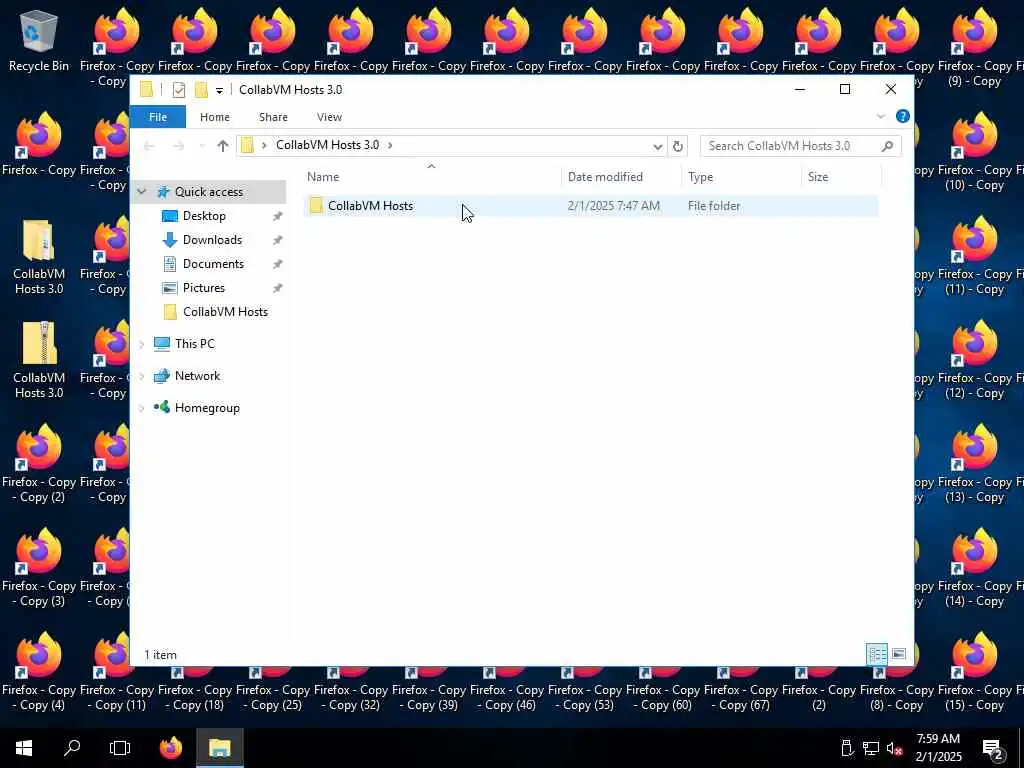Open Desktop in Quick access
Screen dimensions: 1024x768
204,216
